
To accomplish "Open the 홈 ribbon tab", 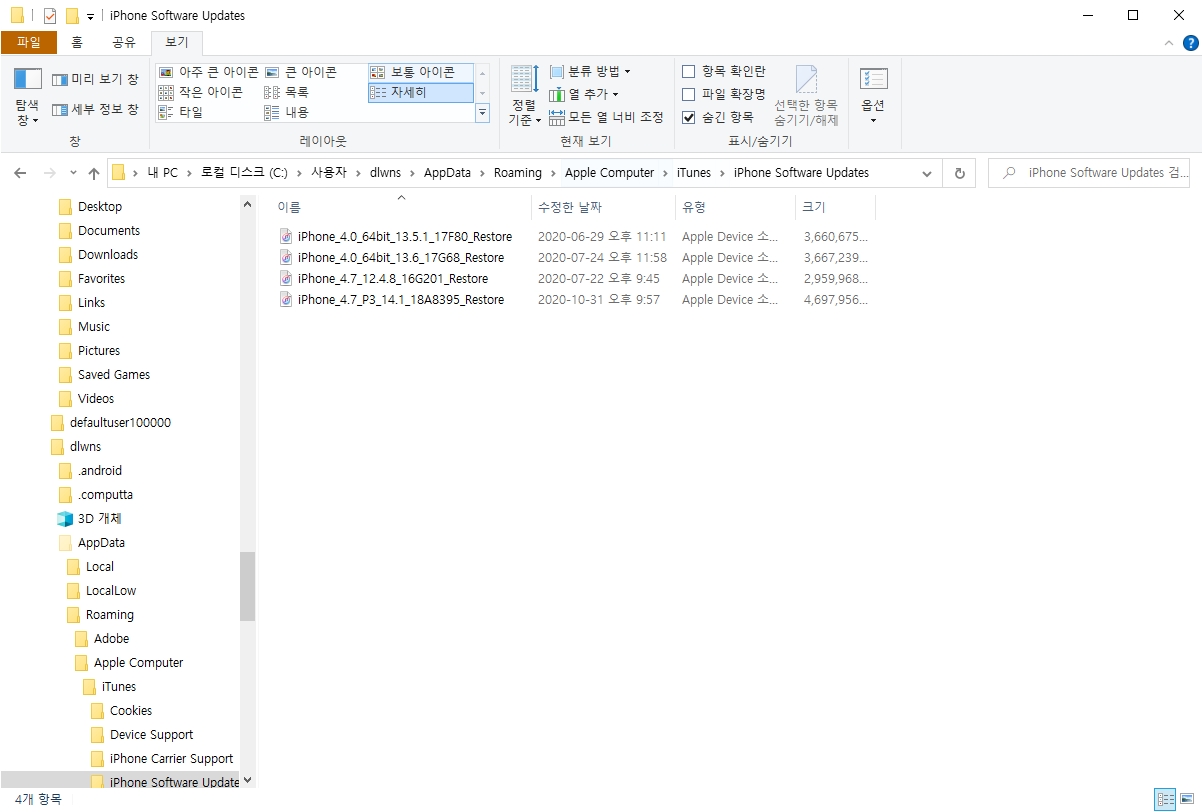I will [77, 42].
